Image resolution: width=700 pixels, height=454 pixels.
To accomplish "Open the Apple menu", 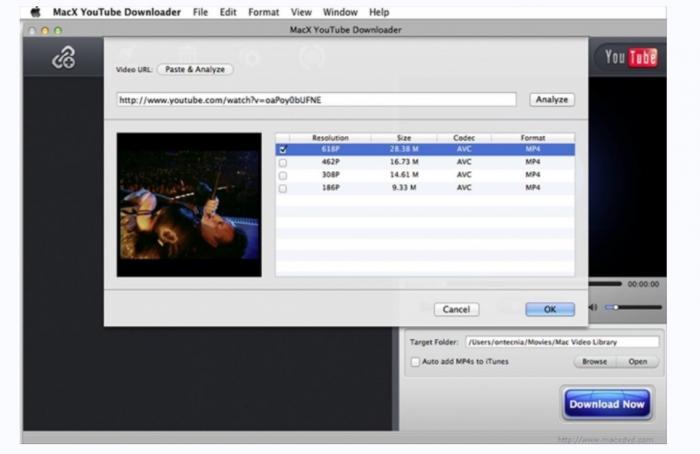I will [x=35, y=12].
